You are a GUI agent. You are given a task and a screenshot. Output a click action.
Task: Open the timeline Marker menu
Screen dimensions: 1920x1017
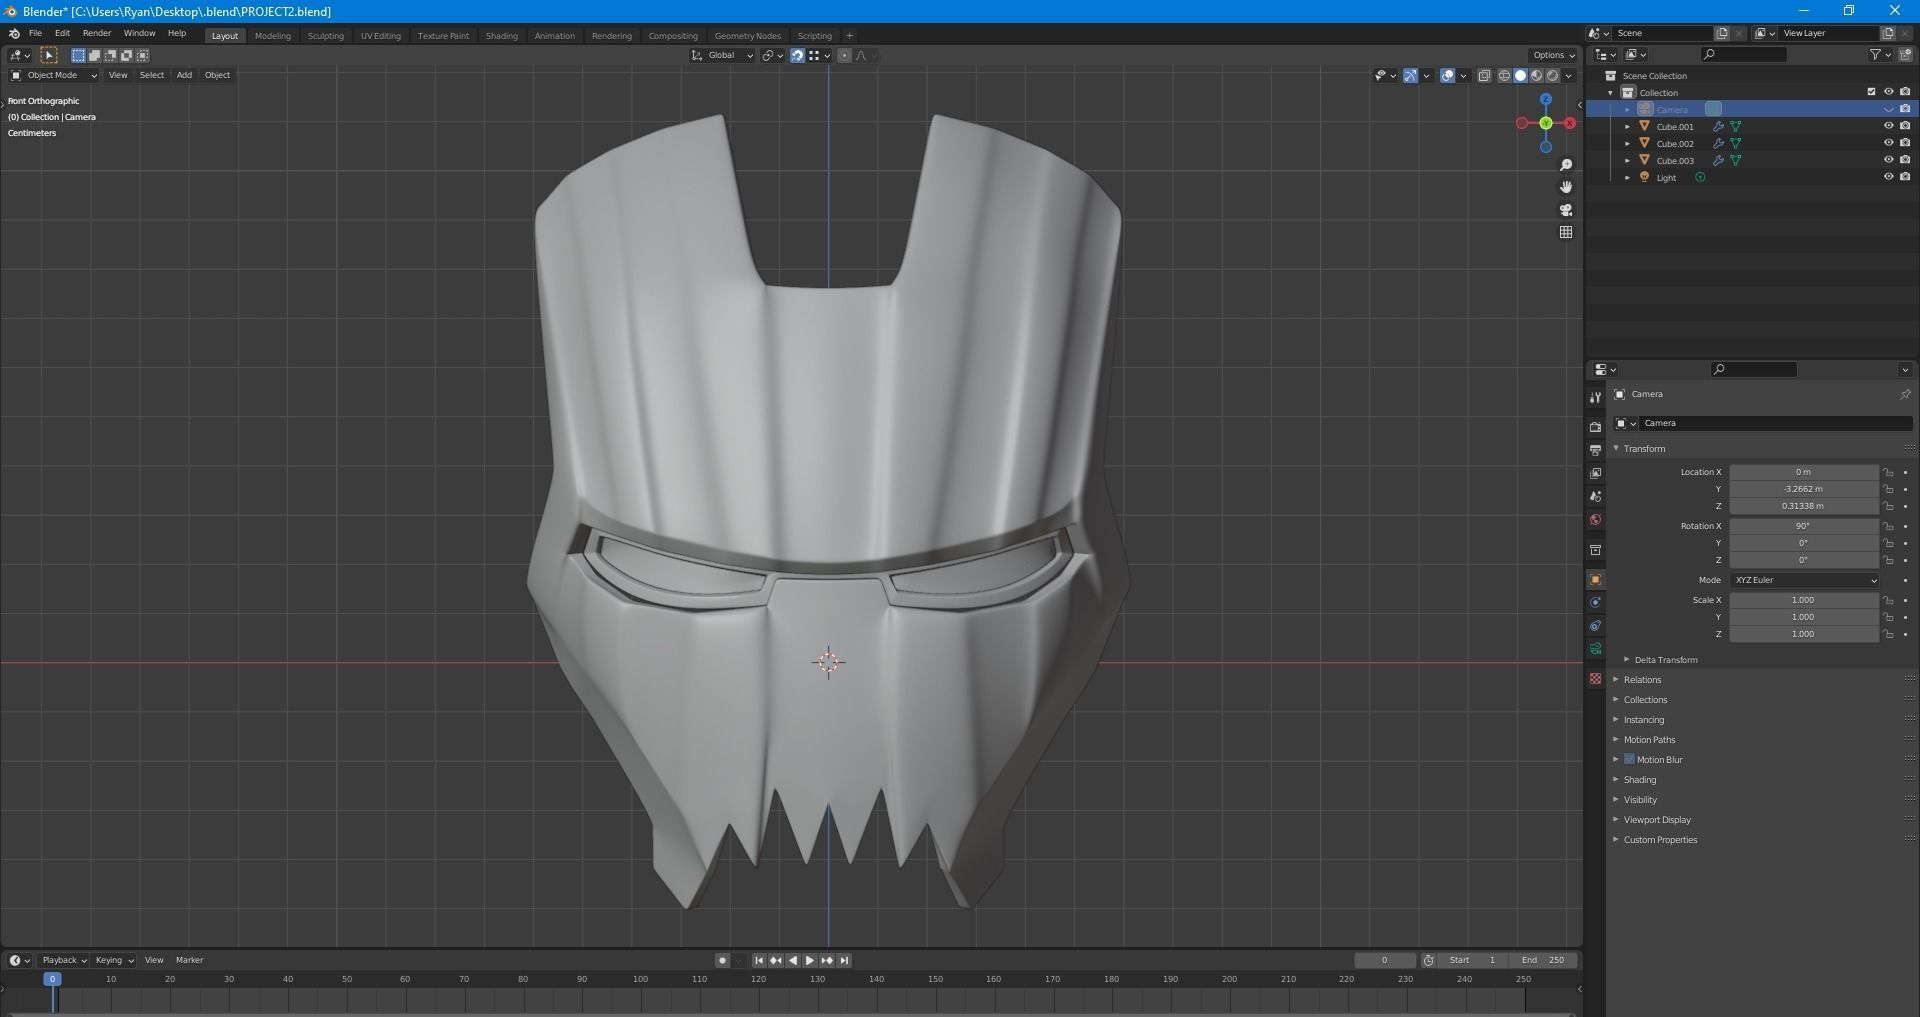pos(189,960)
